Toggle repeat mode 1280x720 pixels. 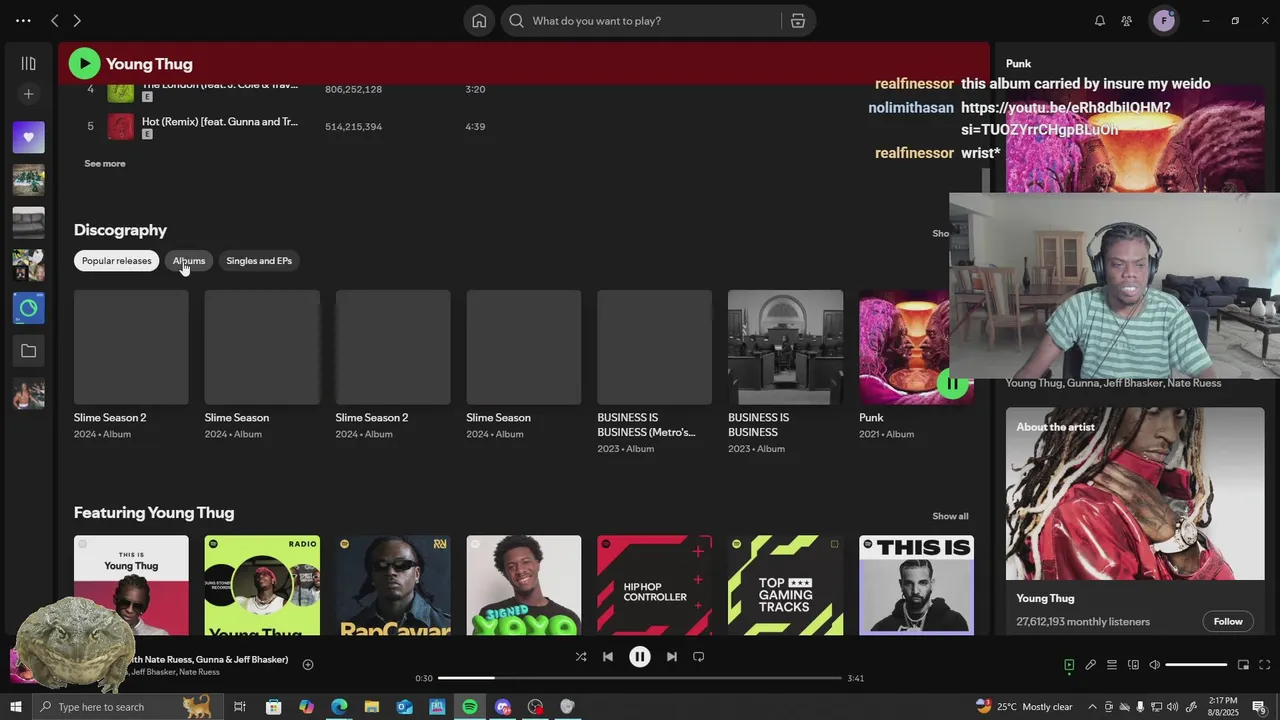(699, 657)
